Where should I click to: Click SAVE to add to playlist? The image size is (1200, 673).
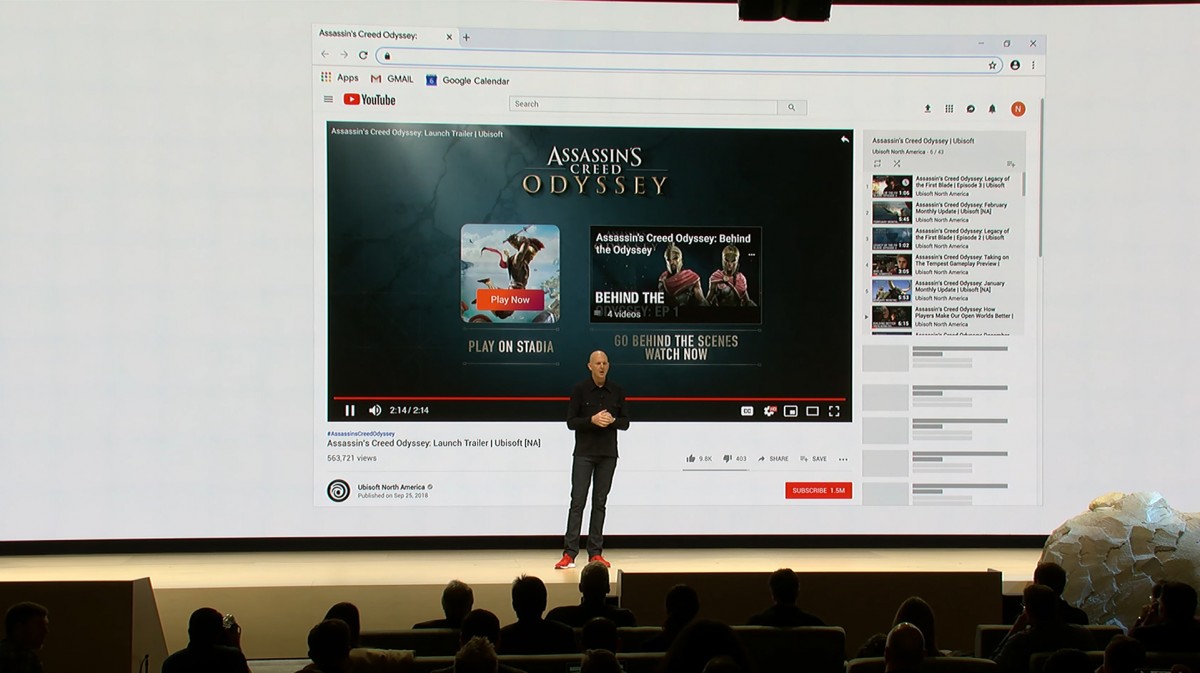tap(813, 459)
